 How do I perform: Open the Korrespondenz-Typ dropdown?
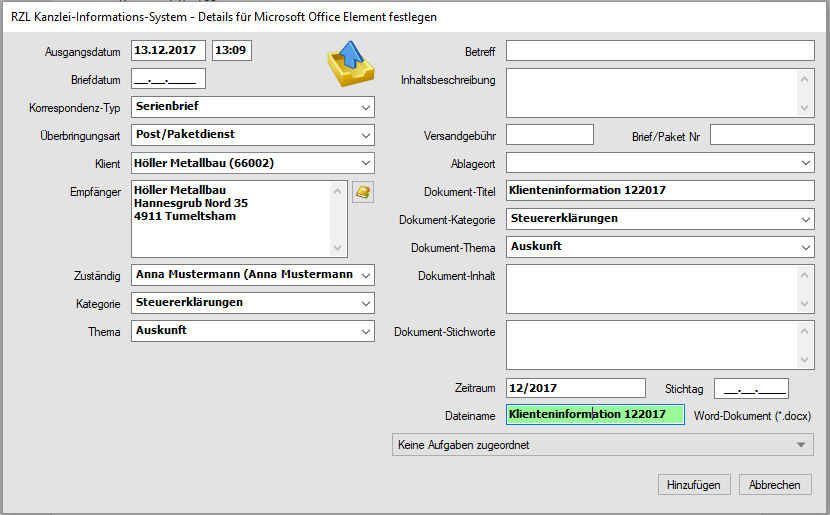[x=365, y=107]
